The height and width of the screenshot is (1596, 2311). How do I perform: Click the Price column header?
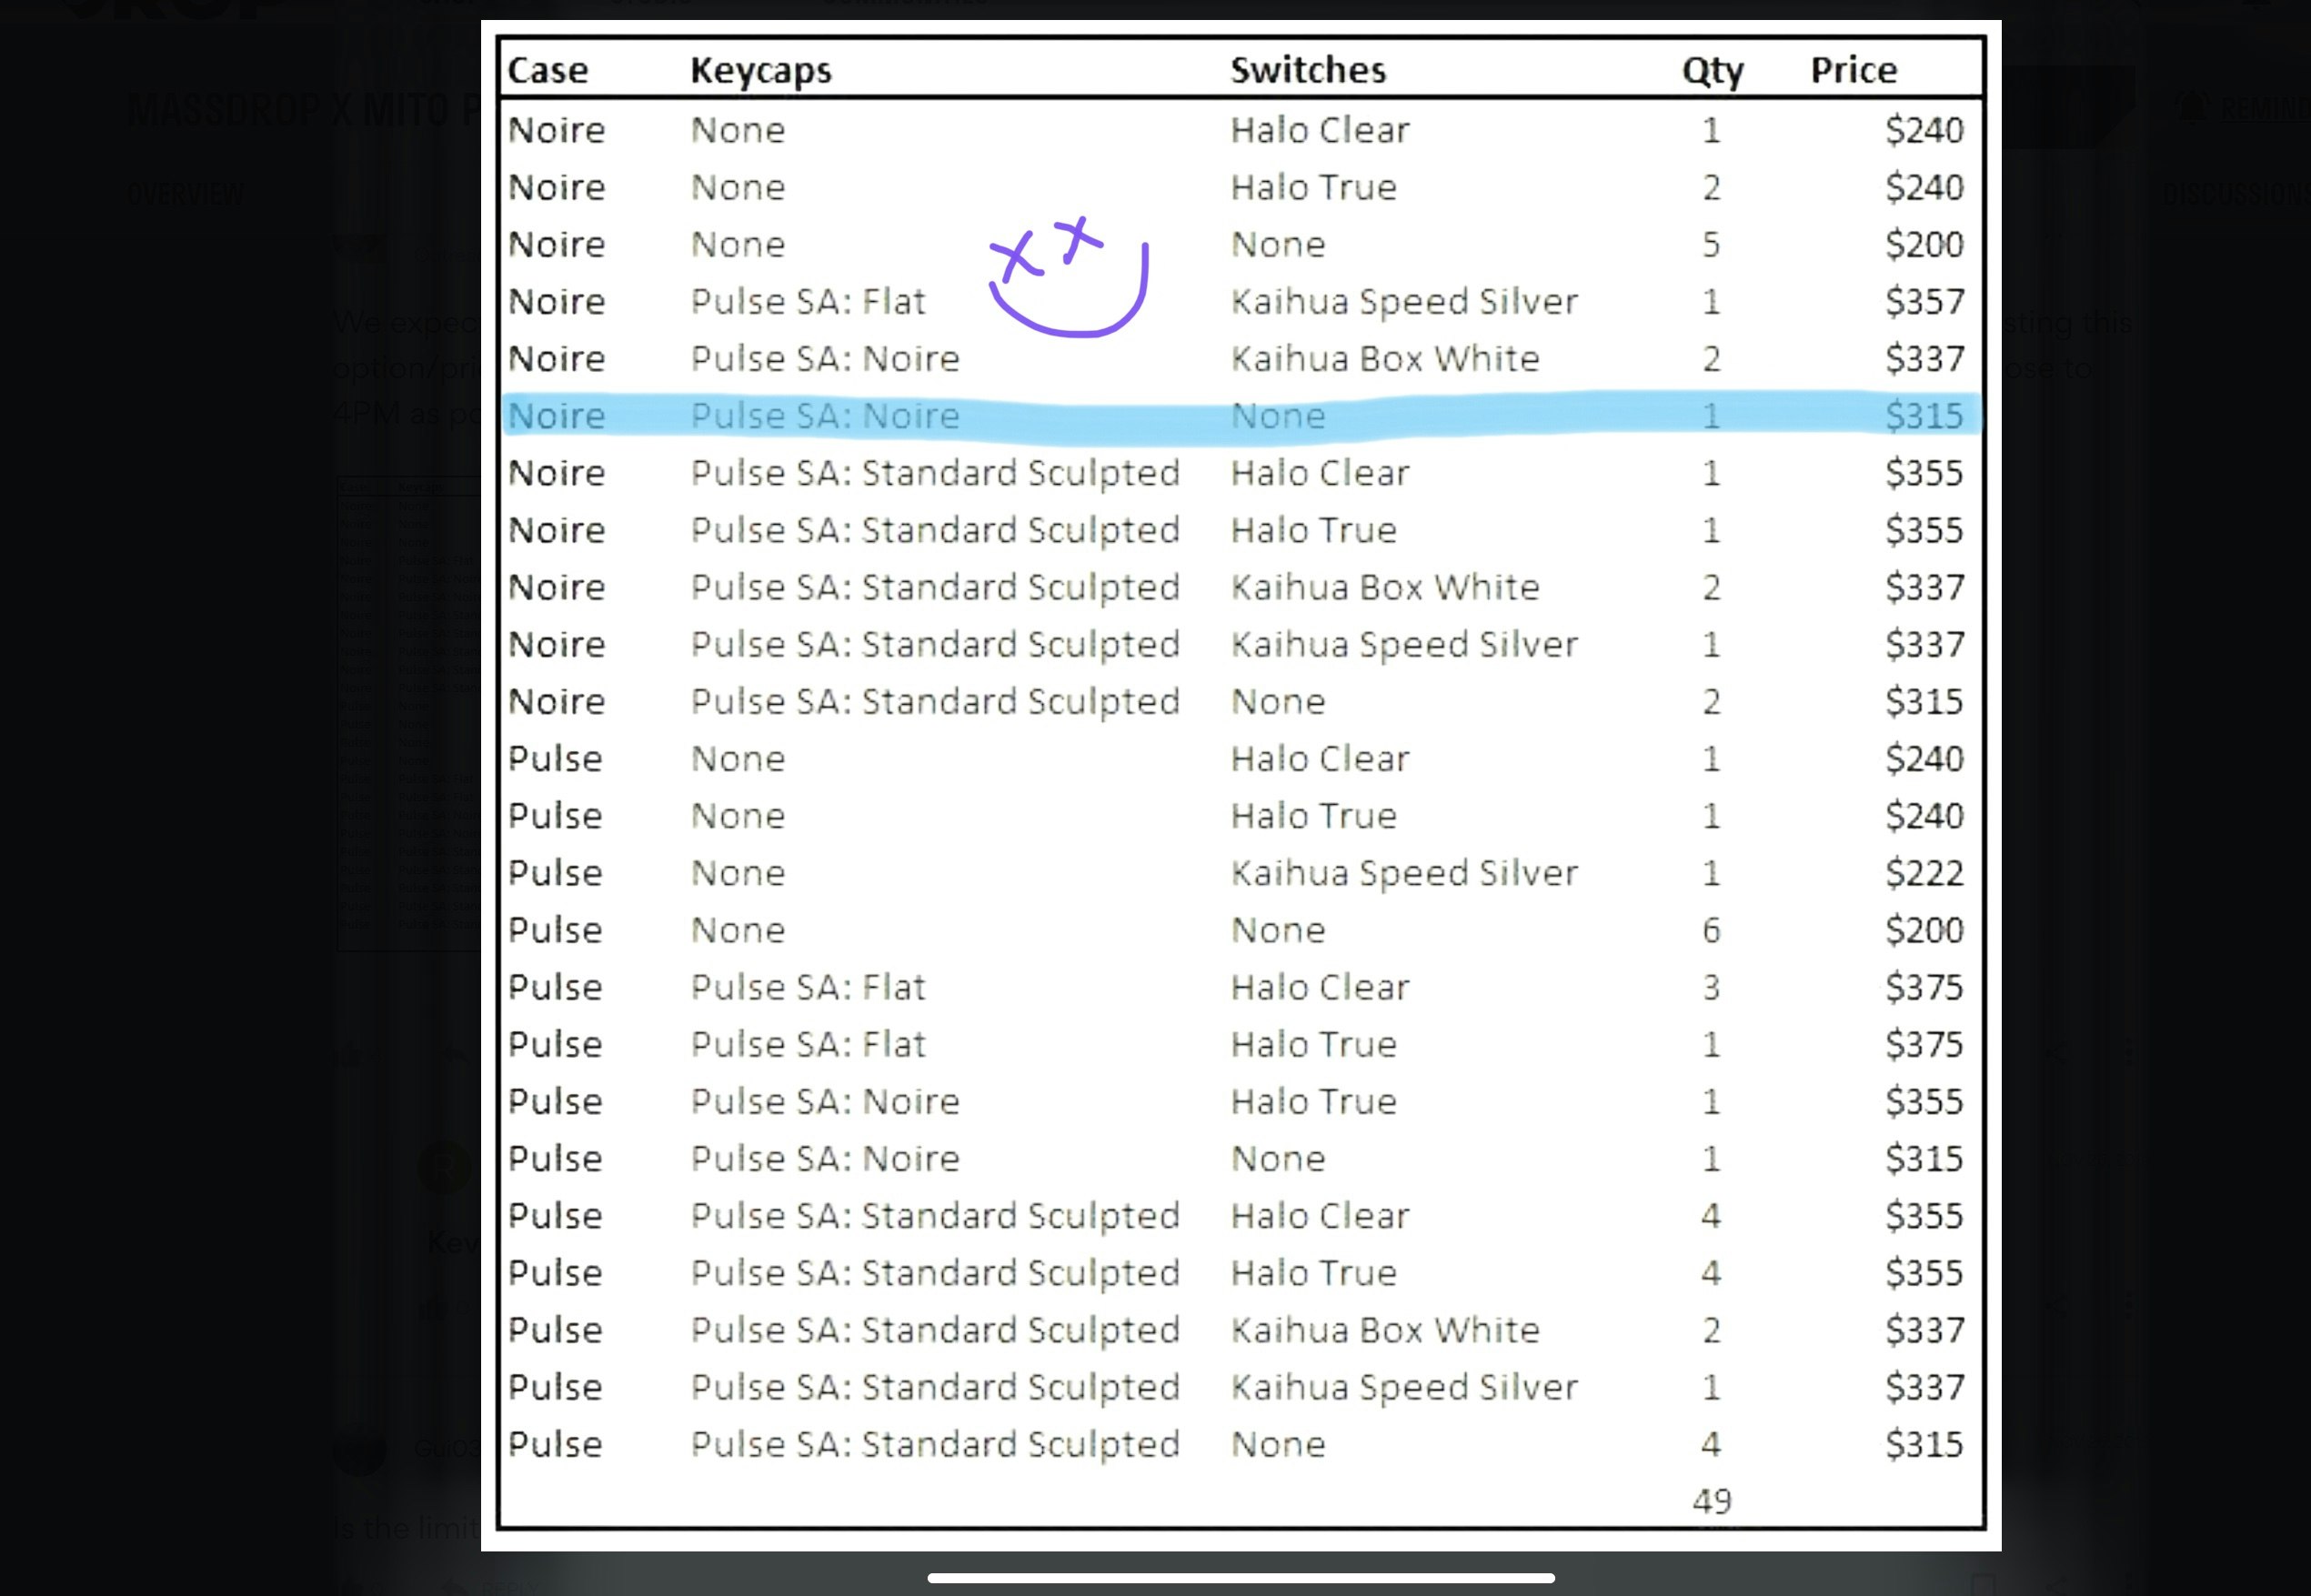[1853, 70]
